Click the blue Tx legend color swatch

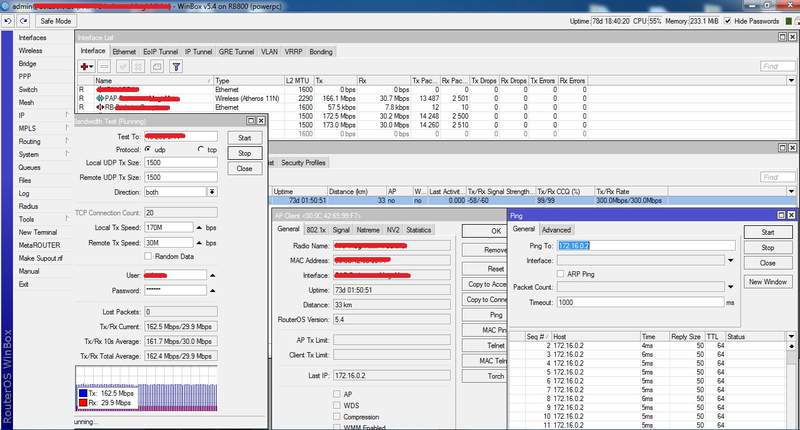pos(83,395)
